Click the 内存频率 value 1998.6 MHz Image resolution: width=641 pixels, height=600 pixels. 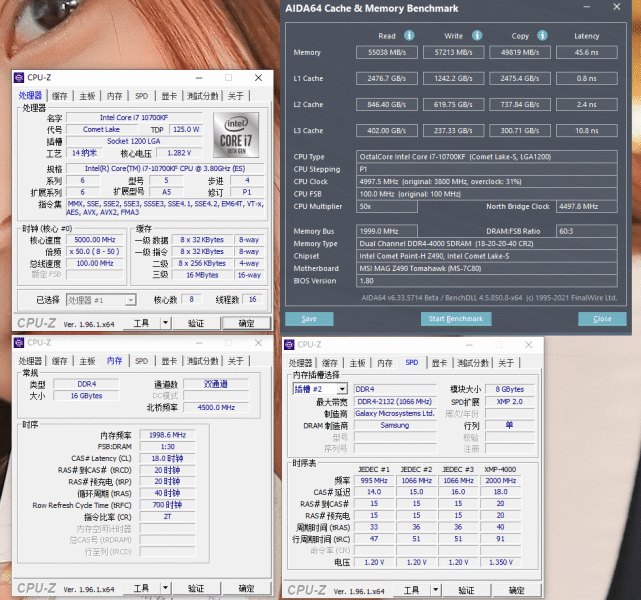167,435
